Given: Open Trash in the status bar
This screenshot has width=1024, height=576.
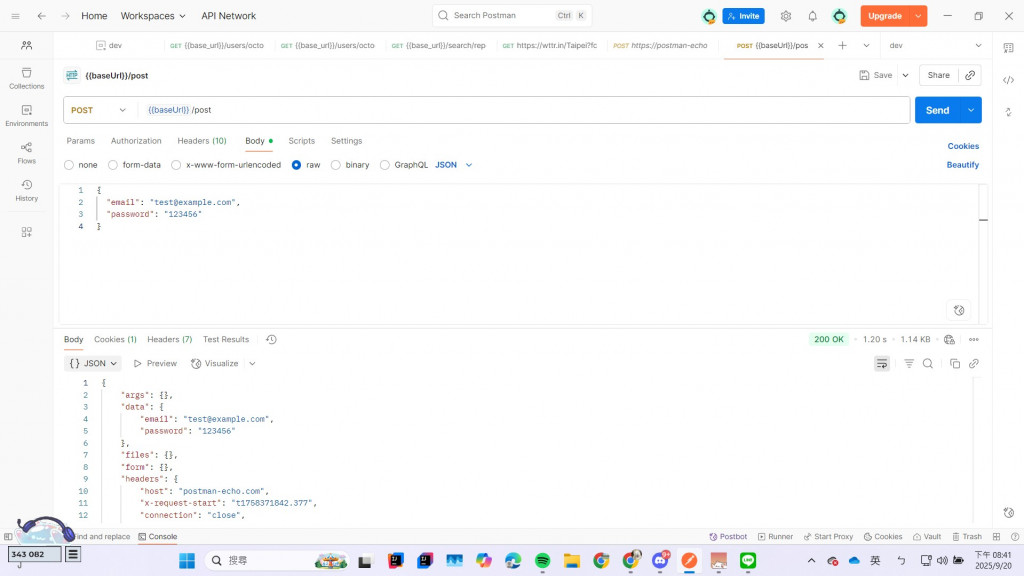Looking at the screenshot, I should [x=967, y=537].
